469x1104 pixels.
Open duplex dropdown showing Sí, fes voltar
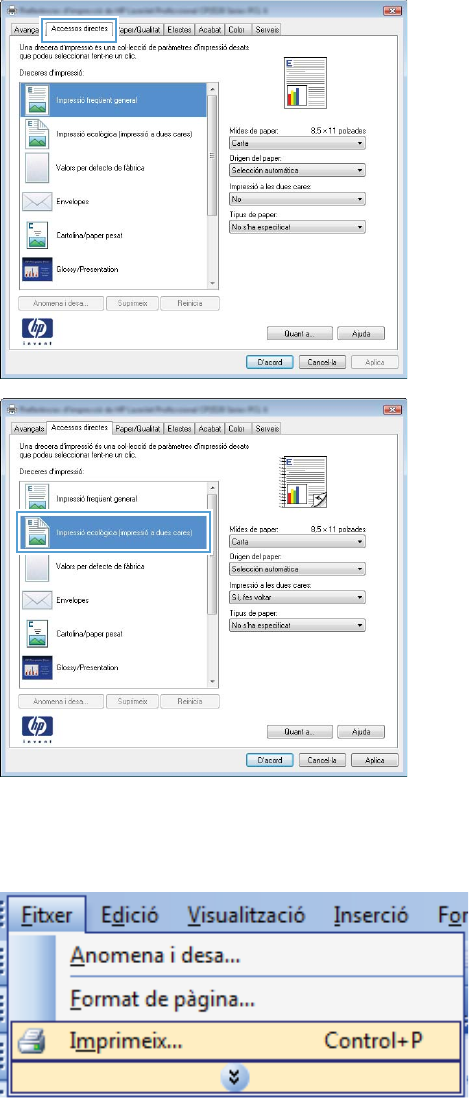click(x=298, y=598)
